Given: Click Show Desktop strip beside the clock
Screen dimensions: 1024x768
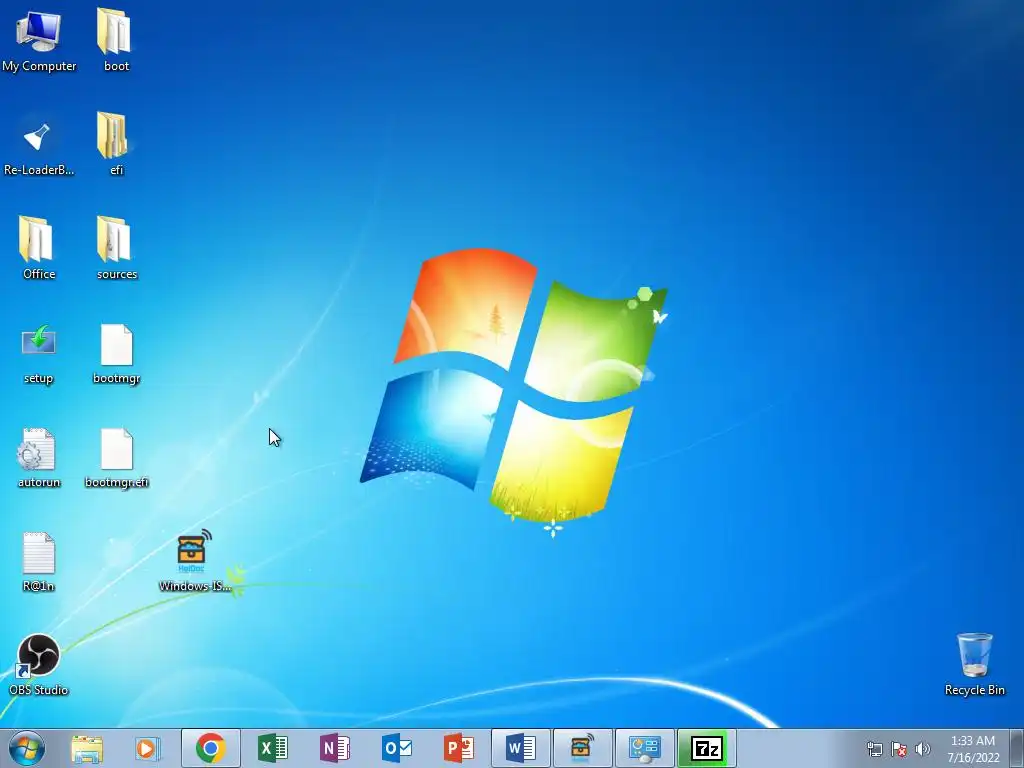Looking at the screenshot, I should point(1016,748).
